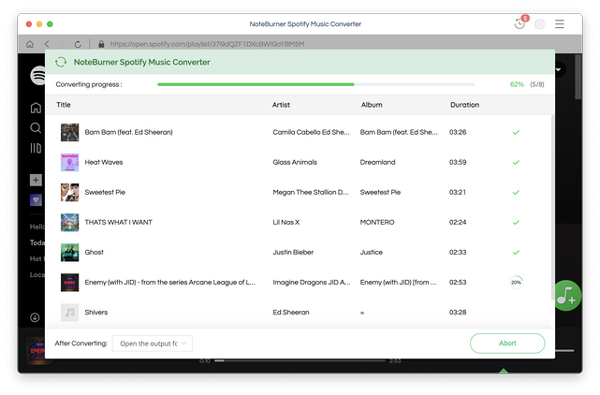Click album name Justice
Viewport: 600px width, 395px height.
(x=371, y=252)
